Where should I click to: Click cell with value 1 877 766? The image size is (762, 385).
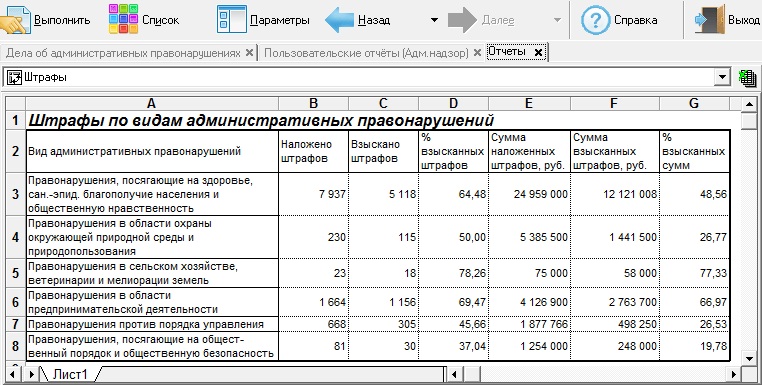click(x=529, y=324)
